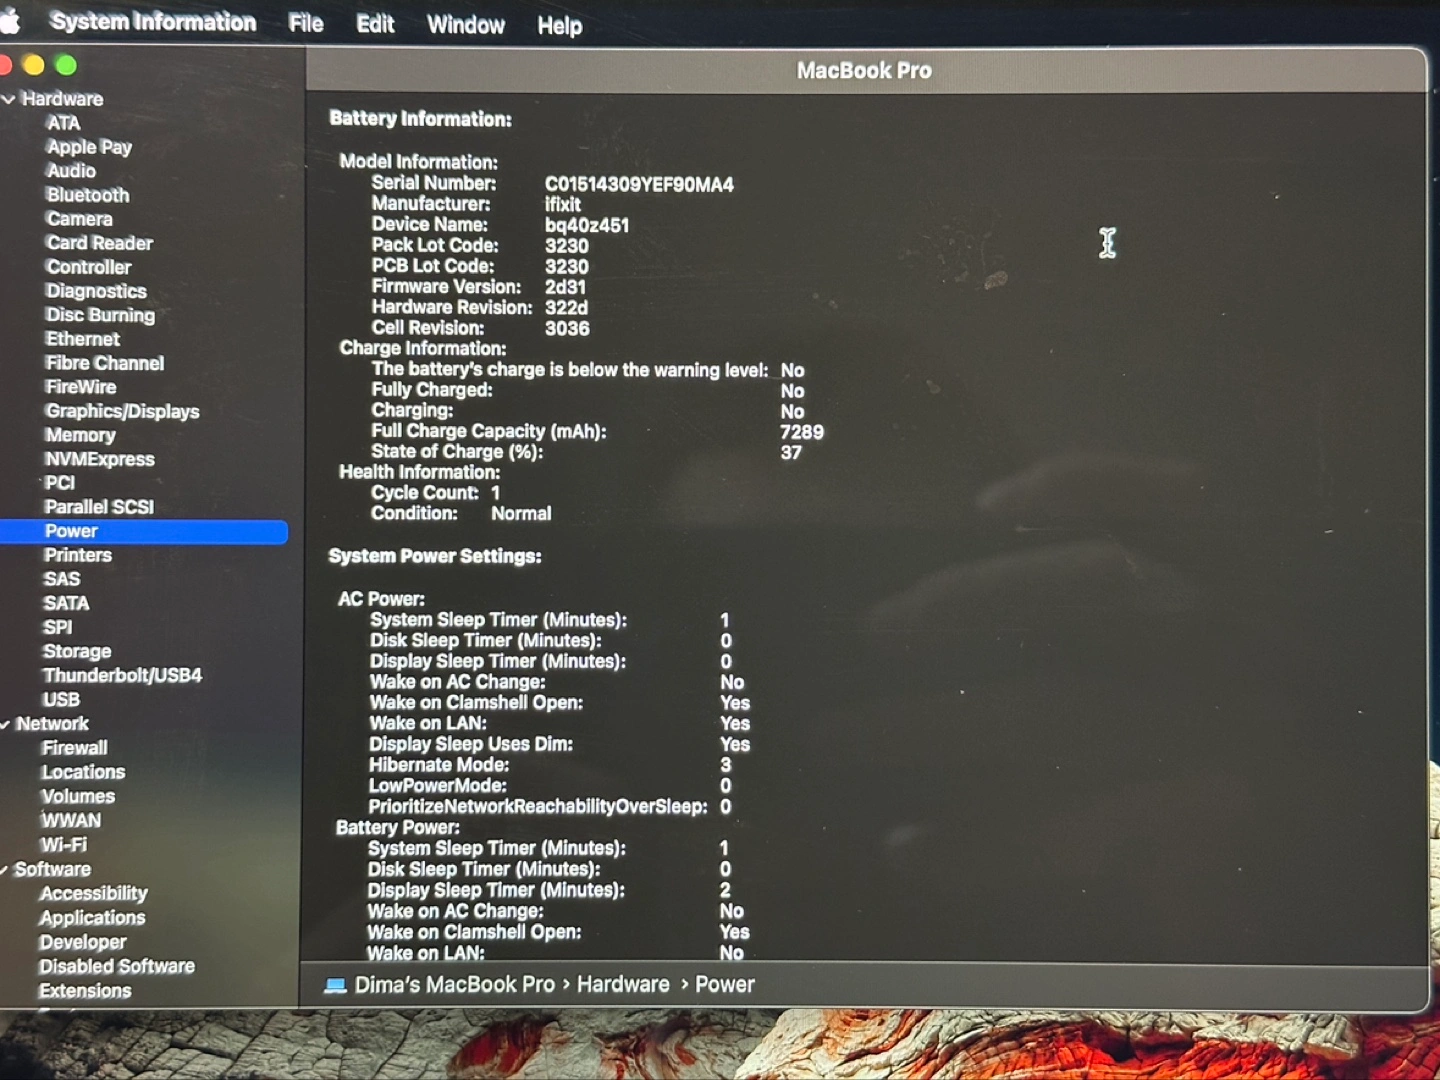The width and height of the screenshot is (1440, 1080).
Task: Select Graphics/Displays in hardware list
Action: [122, 411]
